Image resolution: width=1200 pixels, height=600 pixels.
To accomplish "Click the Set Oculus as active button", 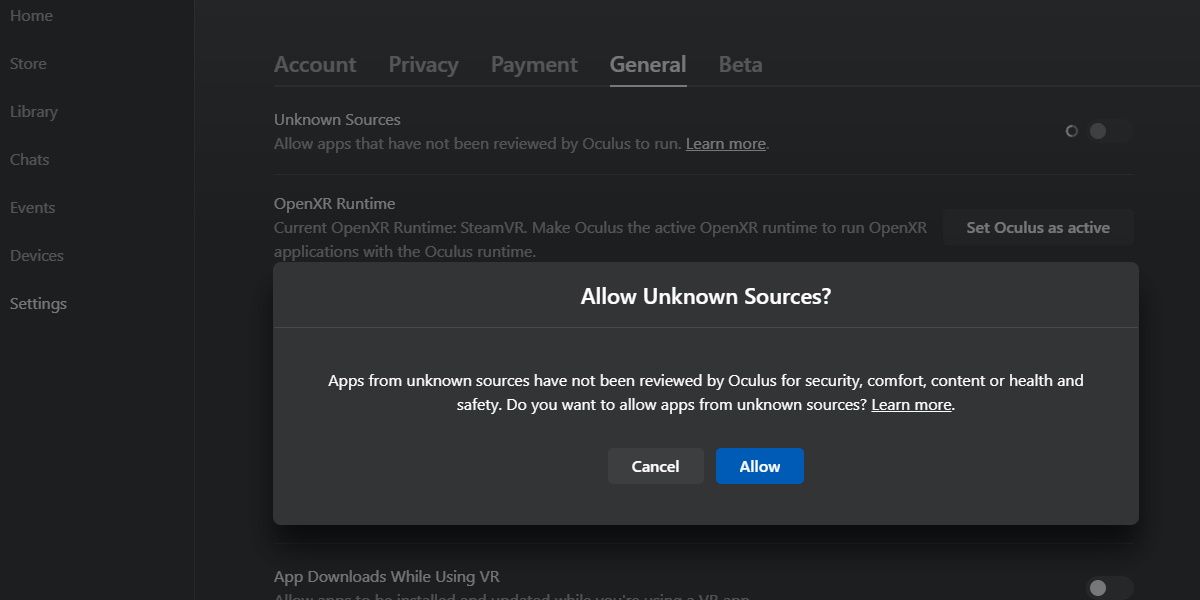I will click(x=1038, y=228).
